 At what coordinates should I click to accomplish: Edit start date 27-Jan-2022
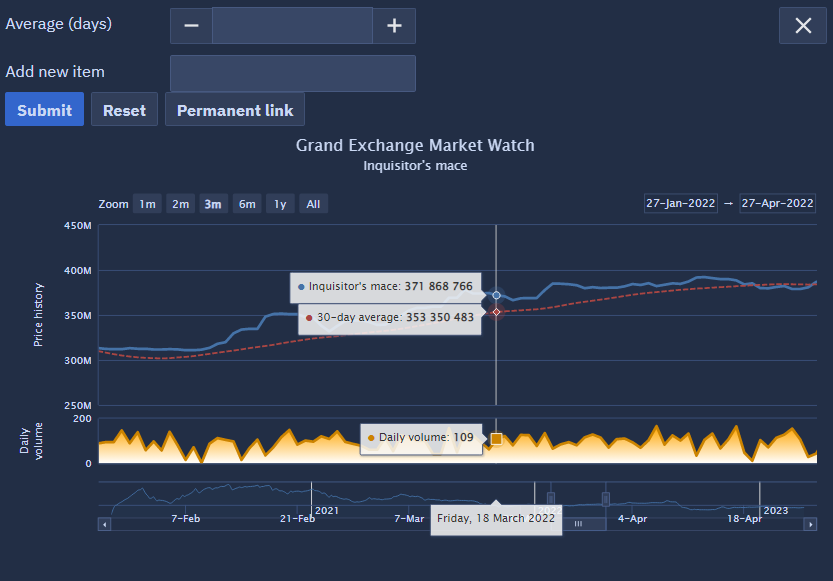(x=681, y=203)
